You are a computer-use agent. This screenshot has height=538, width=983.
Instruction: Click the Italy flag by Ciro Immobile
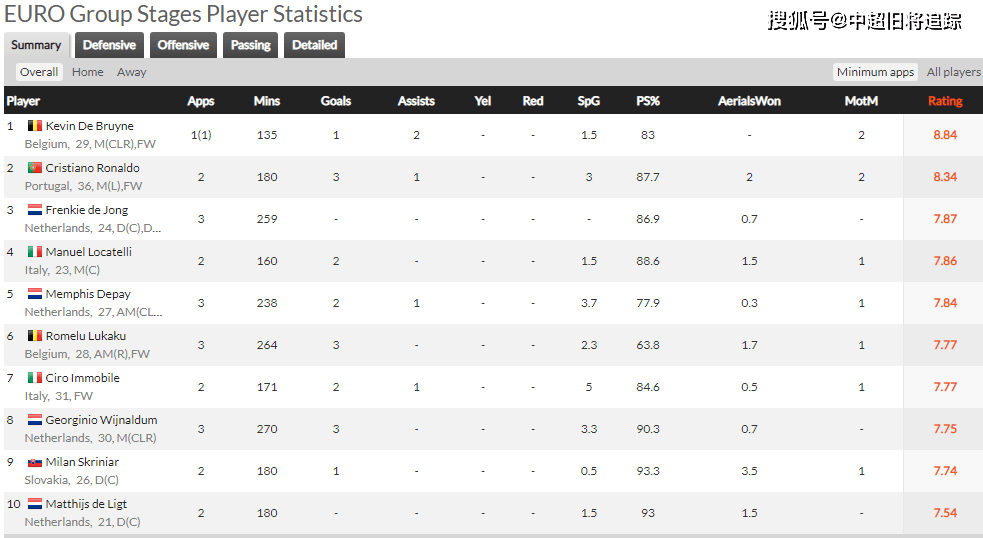tap(35, 378)
